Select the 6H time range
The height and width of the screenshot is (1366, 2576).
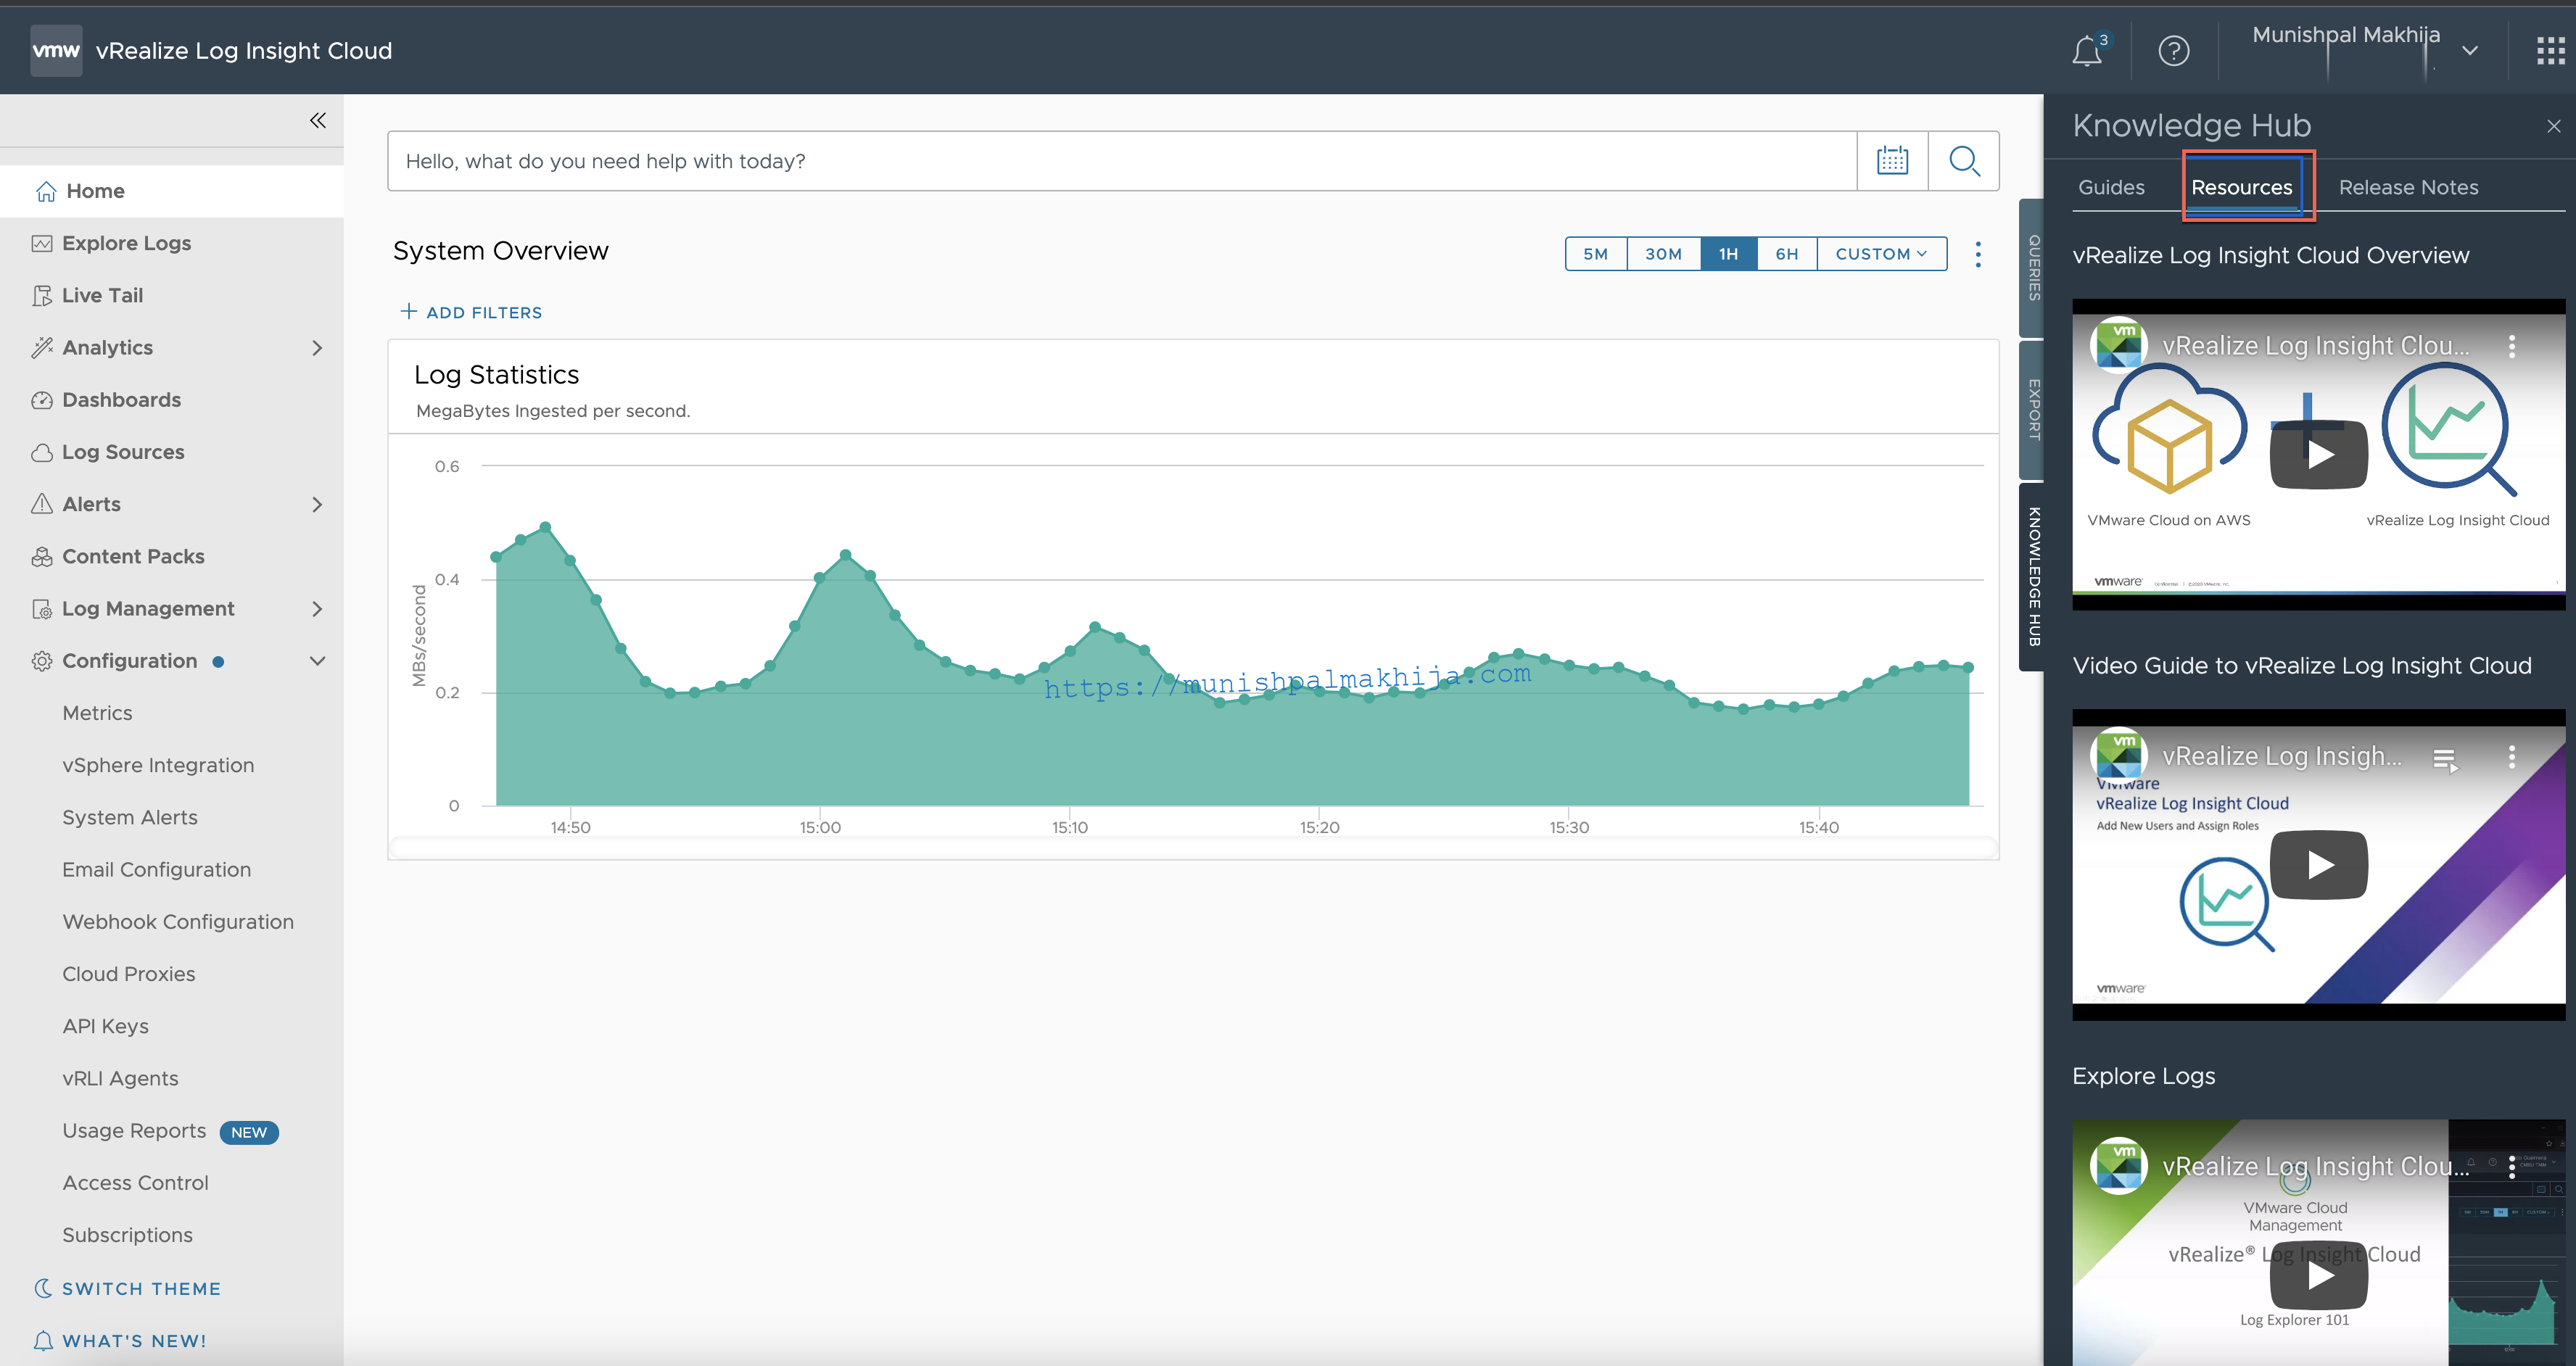point(1787,254)
